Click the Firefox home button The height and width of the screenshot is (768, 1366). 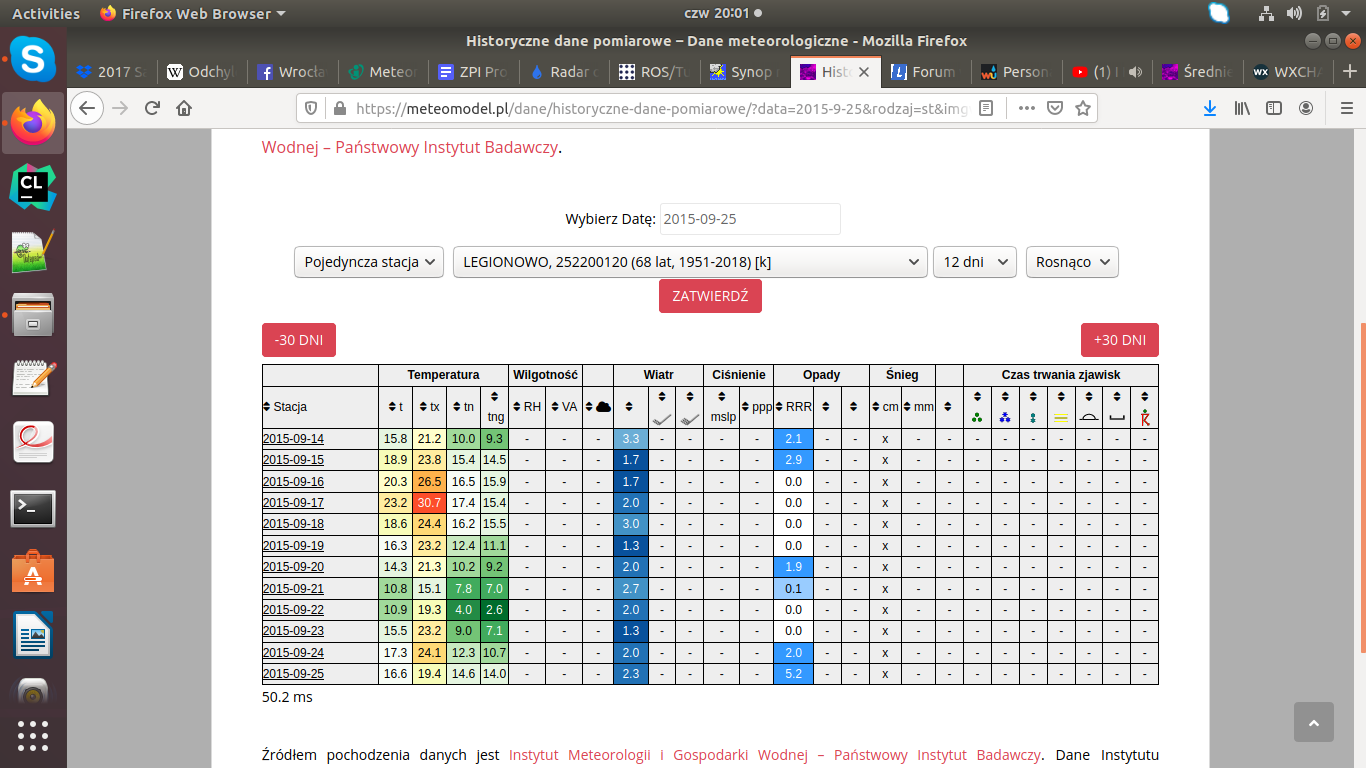(x=184, y=108)
